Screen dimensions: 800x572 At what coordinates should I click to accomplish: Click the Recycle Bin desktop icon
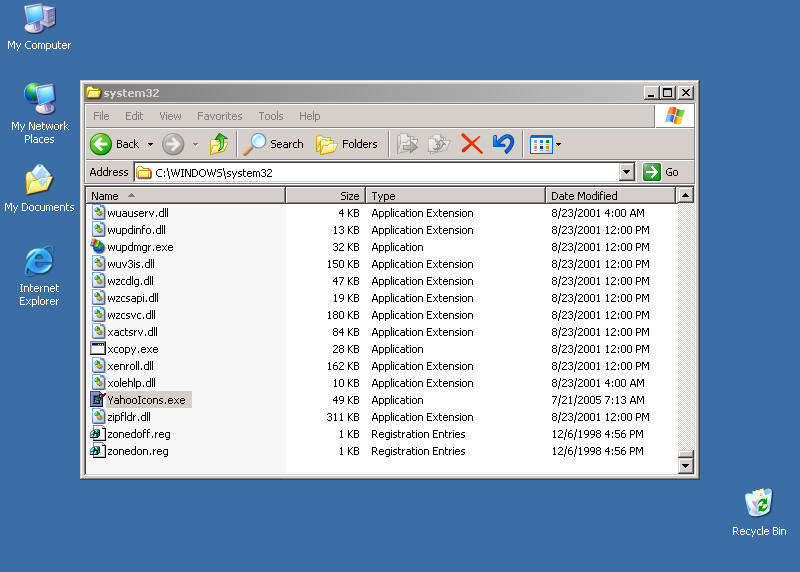(x=759, y=512)
